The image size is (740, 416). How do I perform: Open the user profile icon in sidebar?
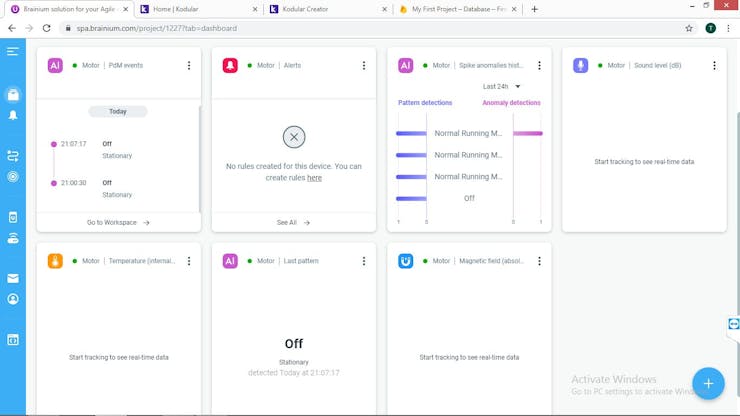(x=13, y=299)
